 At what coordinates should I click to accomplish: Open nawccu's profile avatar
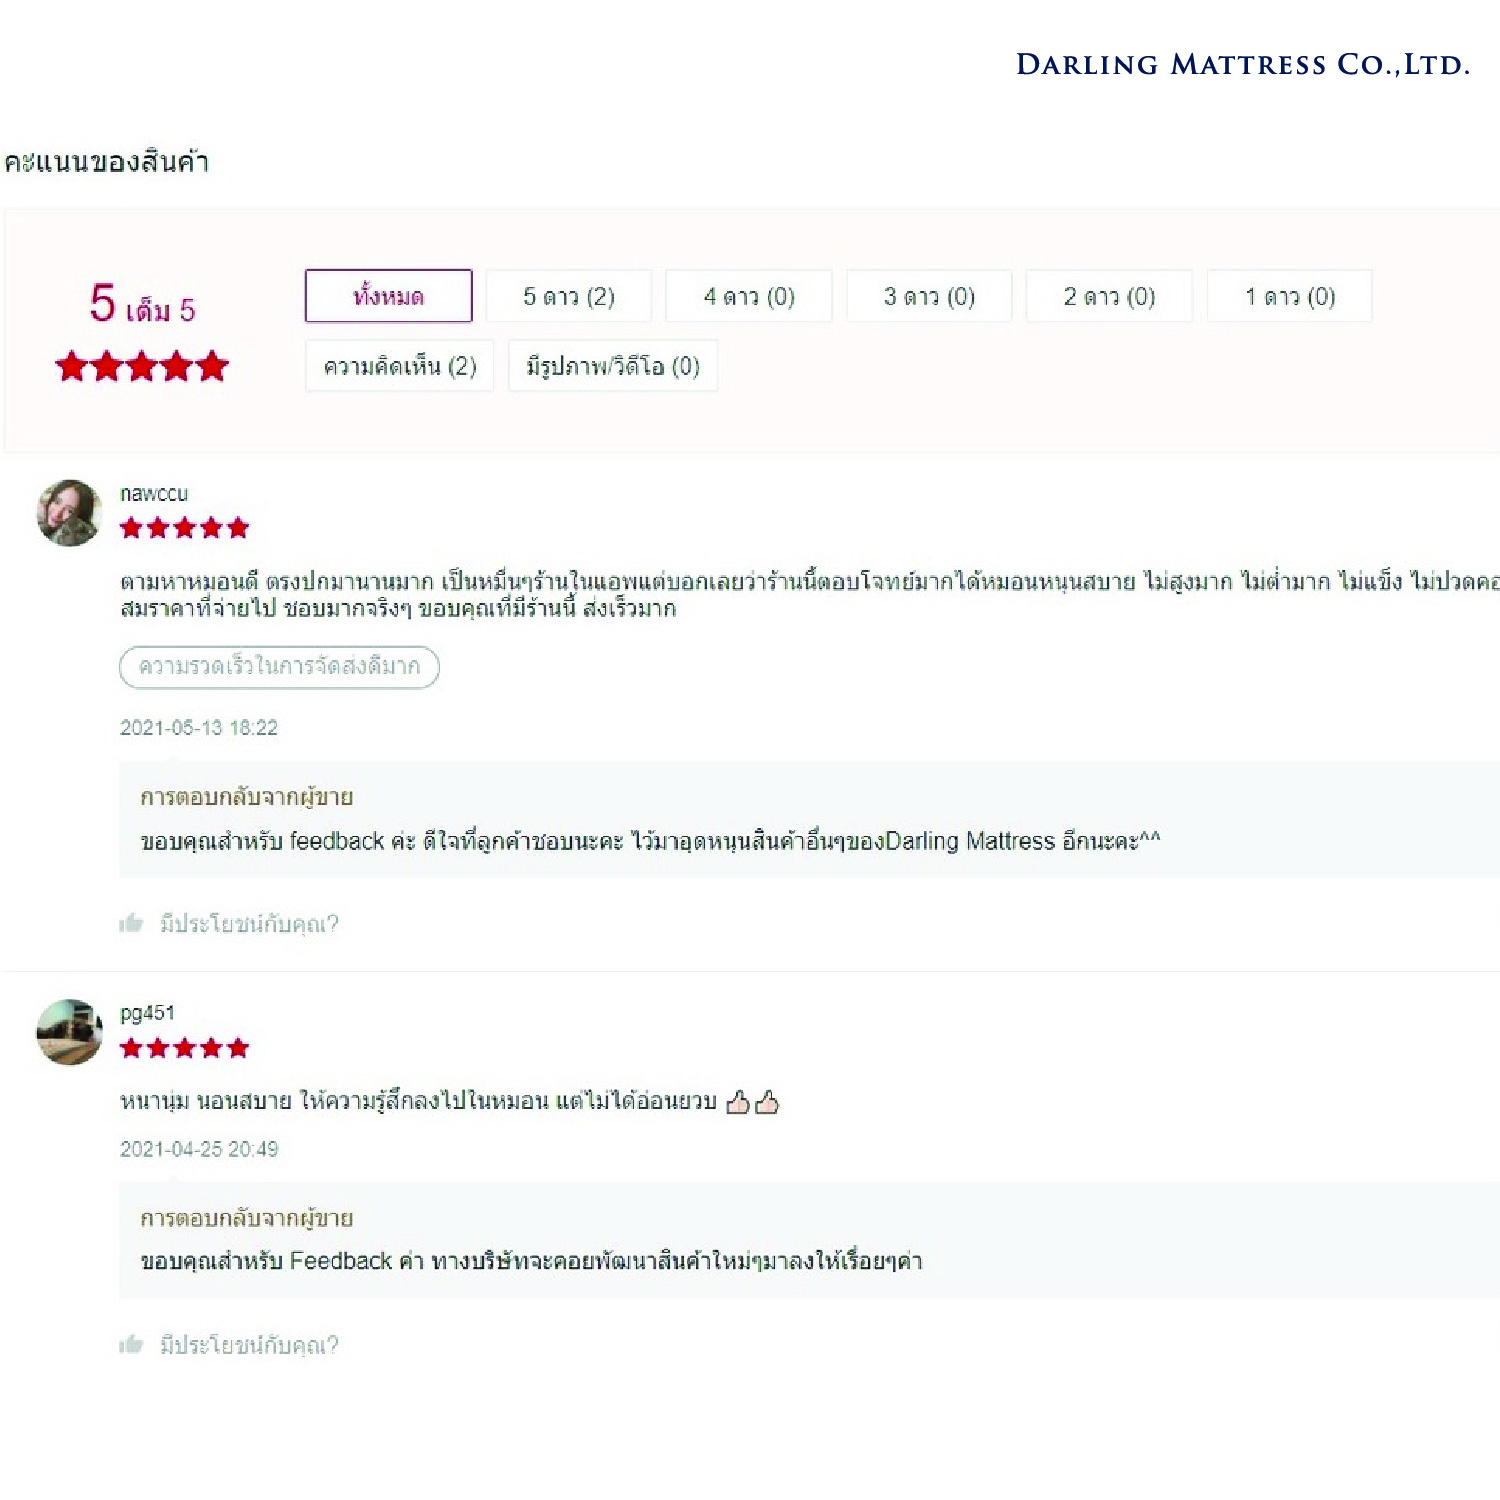pyautogui.click(x=69, y=512)
